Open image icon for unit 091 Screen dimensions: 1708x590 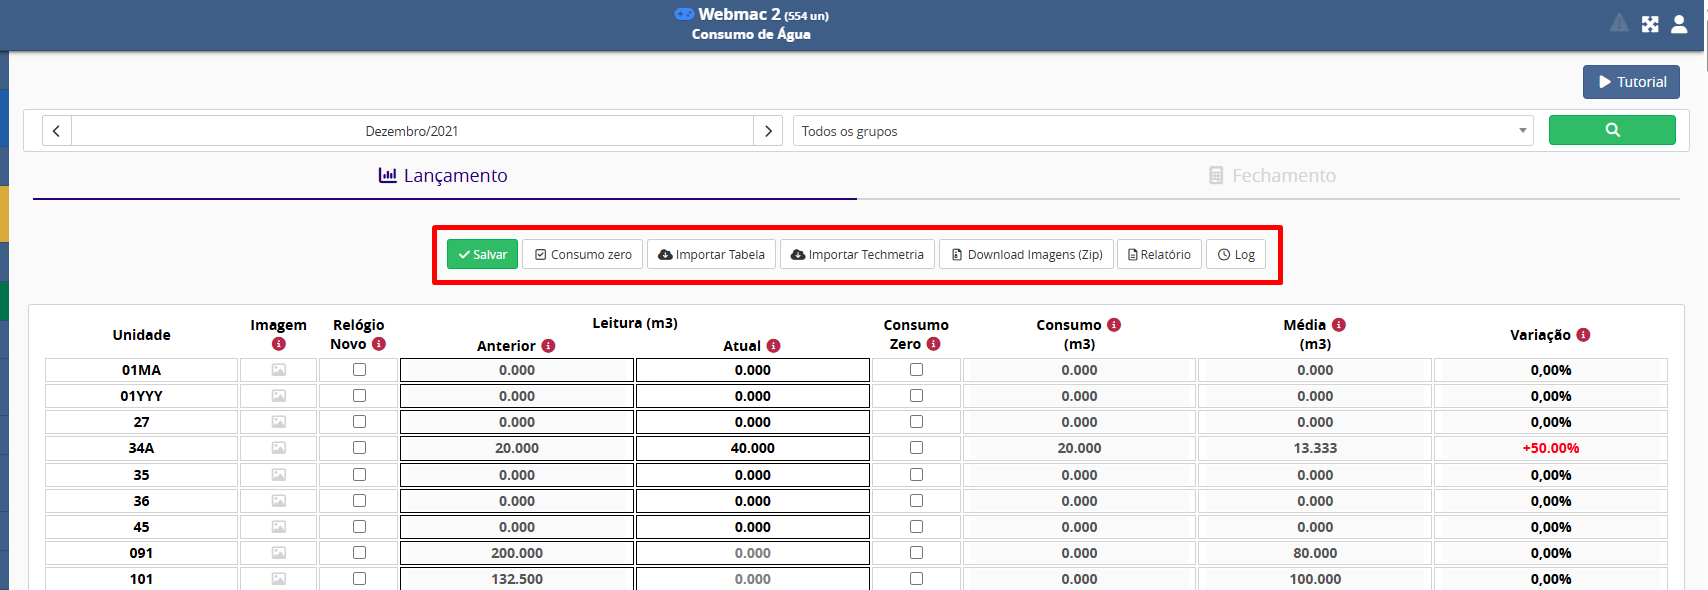click(279, 553)
